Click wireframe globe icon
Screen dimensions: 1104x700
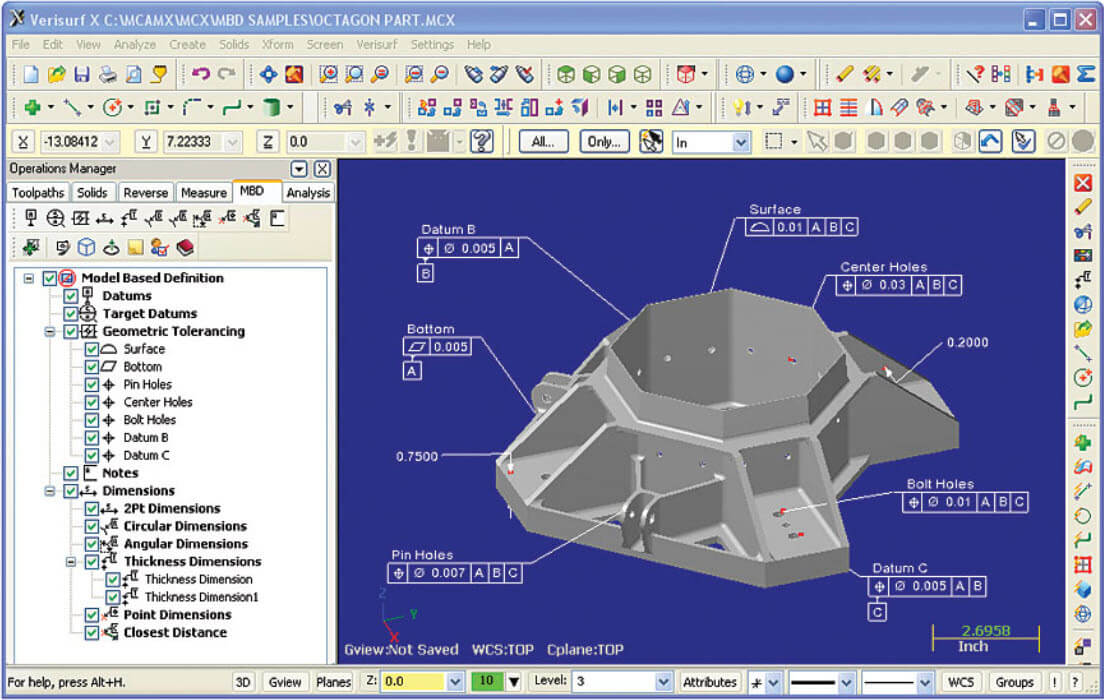745,74
